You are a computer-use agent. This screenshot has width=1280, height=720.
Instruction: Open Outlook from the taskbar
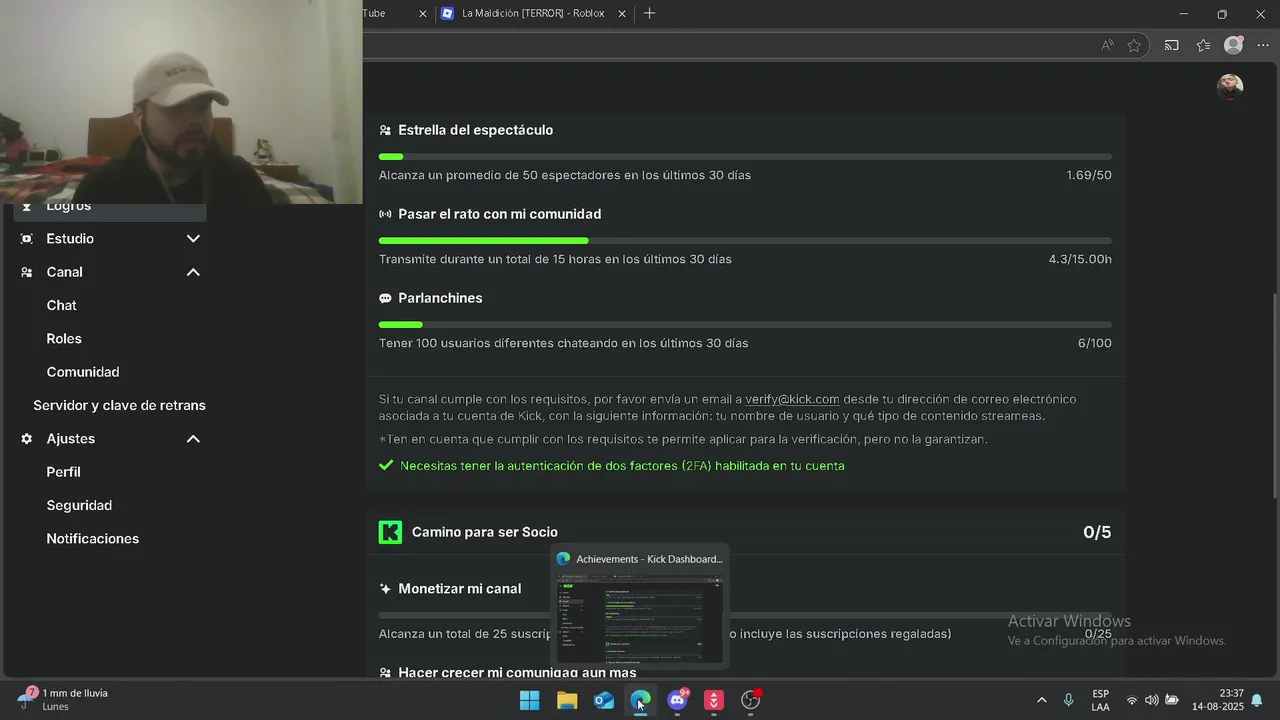(x=604, y=700)
